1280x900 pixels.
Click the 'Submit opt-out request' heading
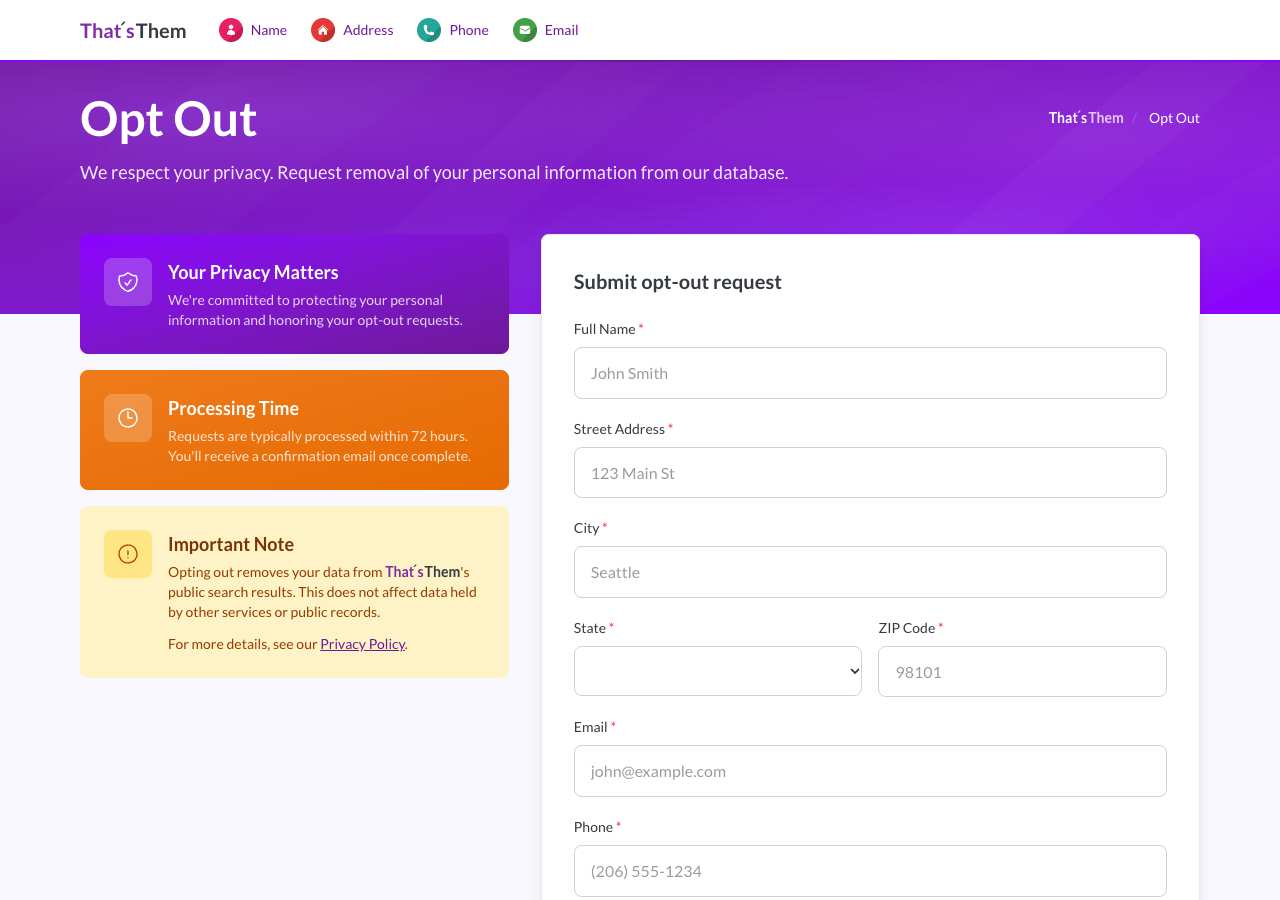pyautogui.click(x=678, y=282)
